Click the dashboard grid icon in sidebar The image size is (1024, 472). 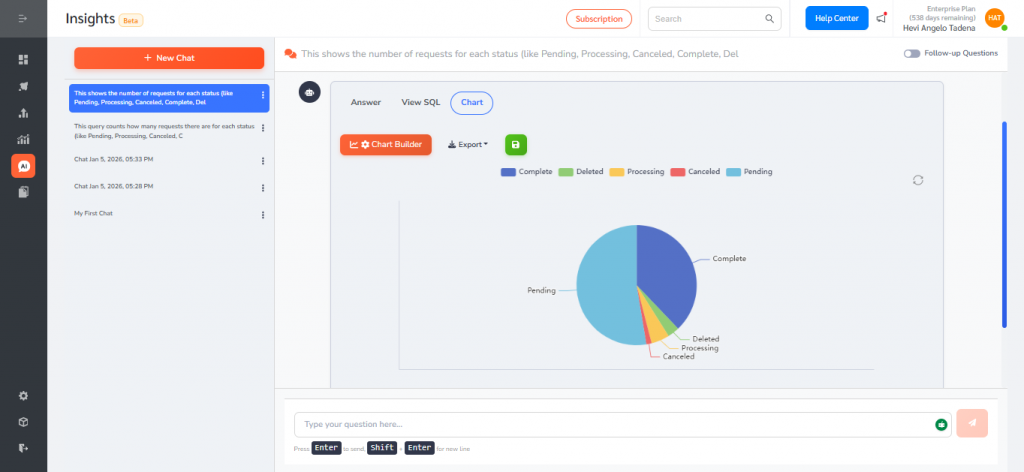click(23, 60)
